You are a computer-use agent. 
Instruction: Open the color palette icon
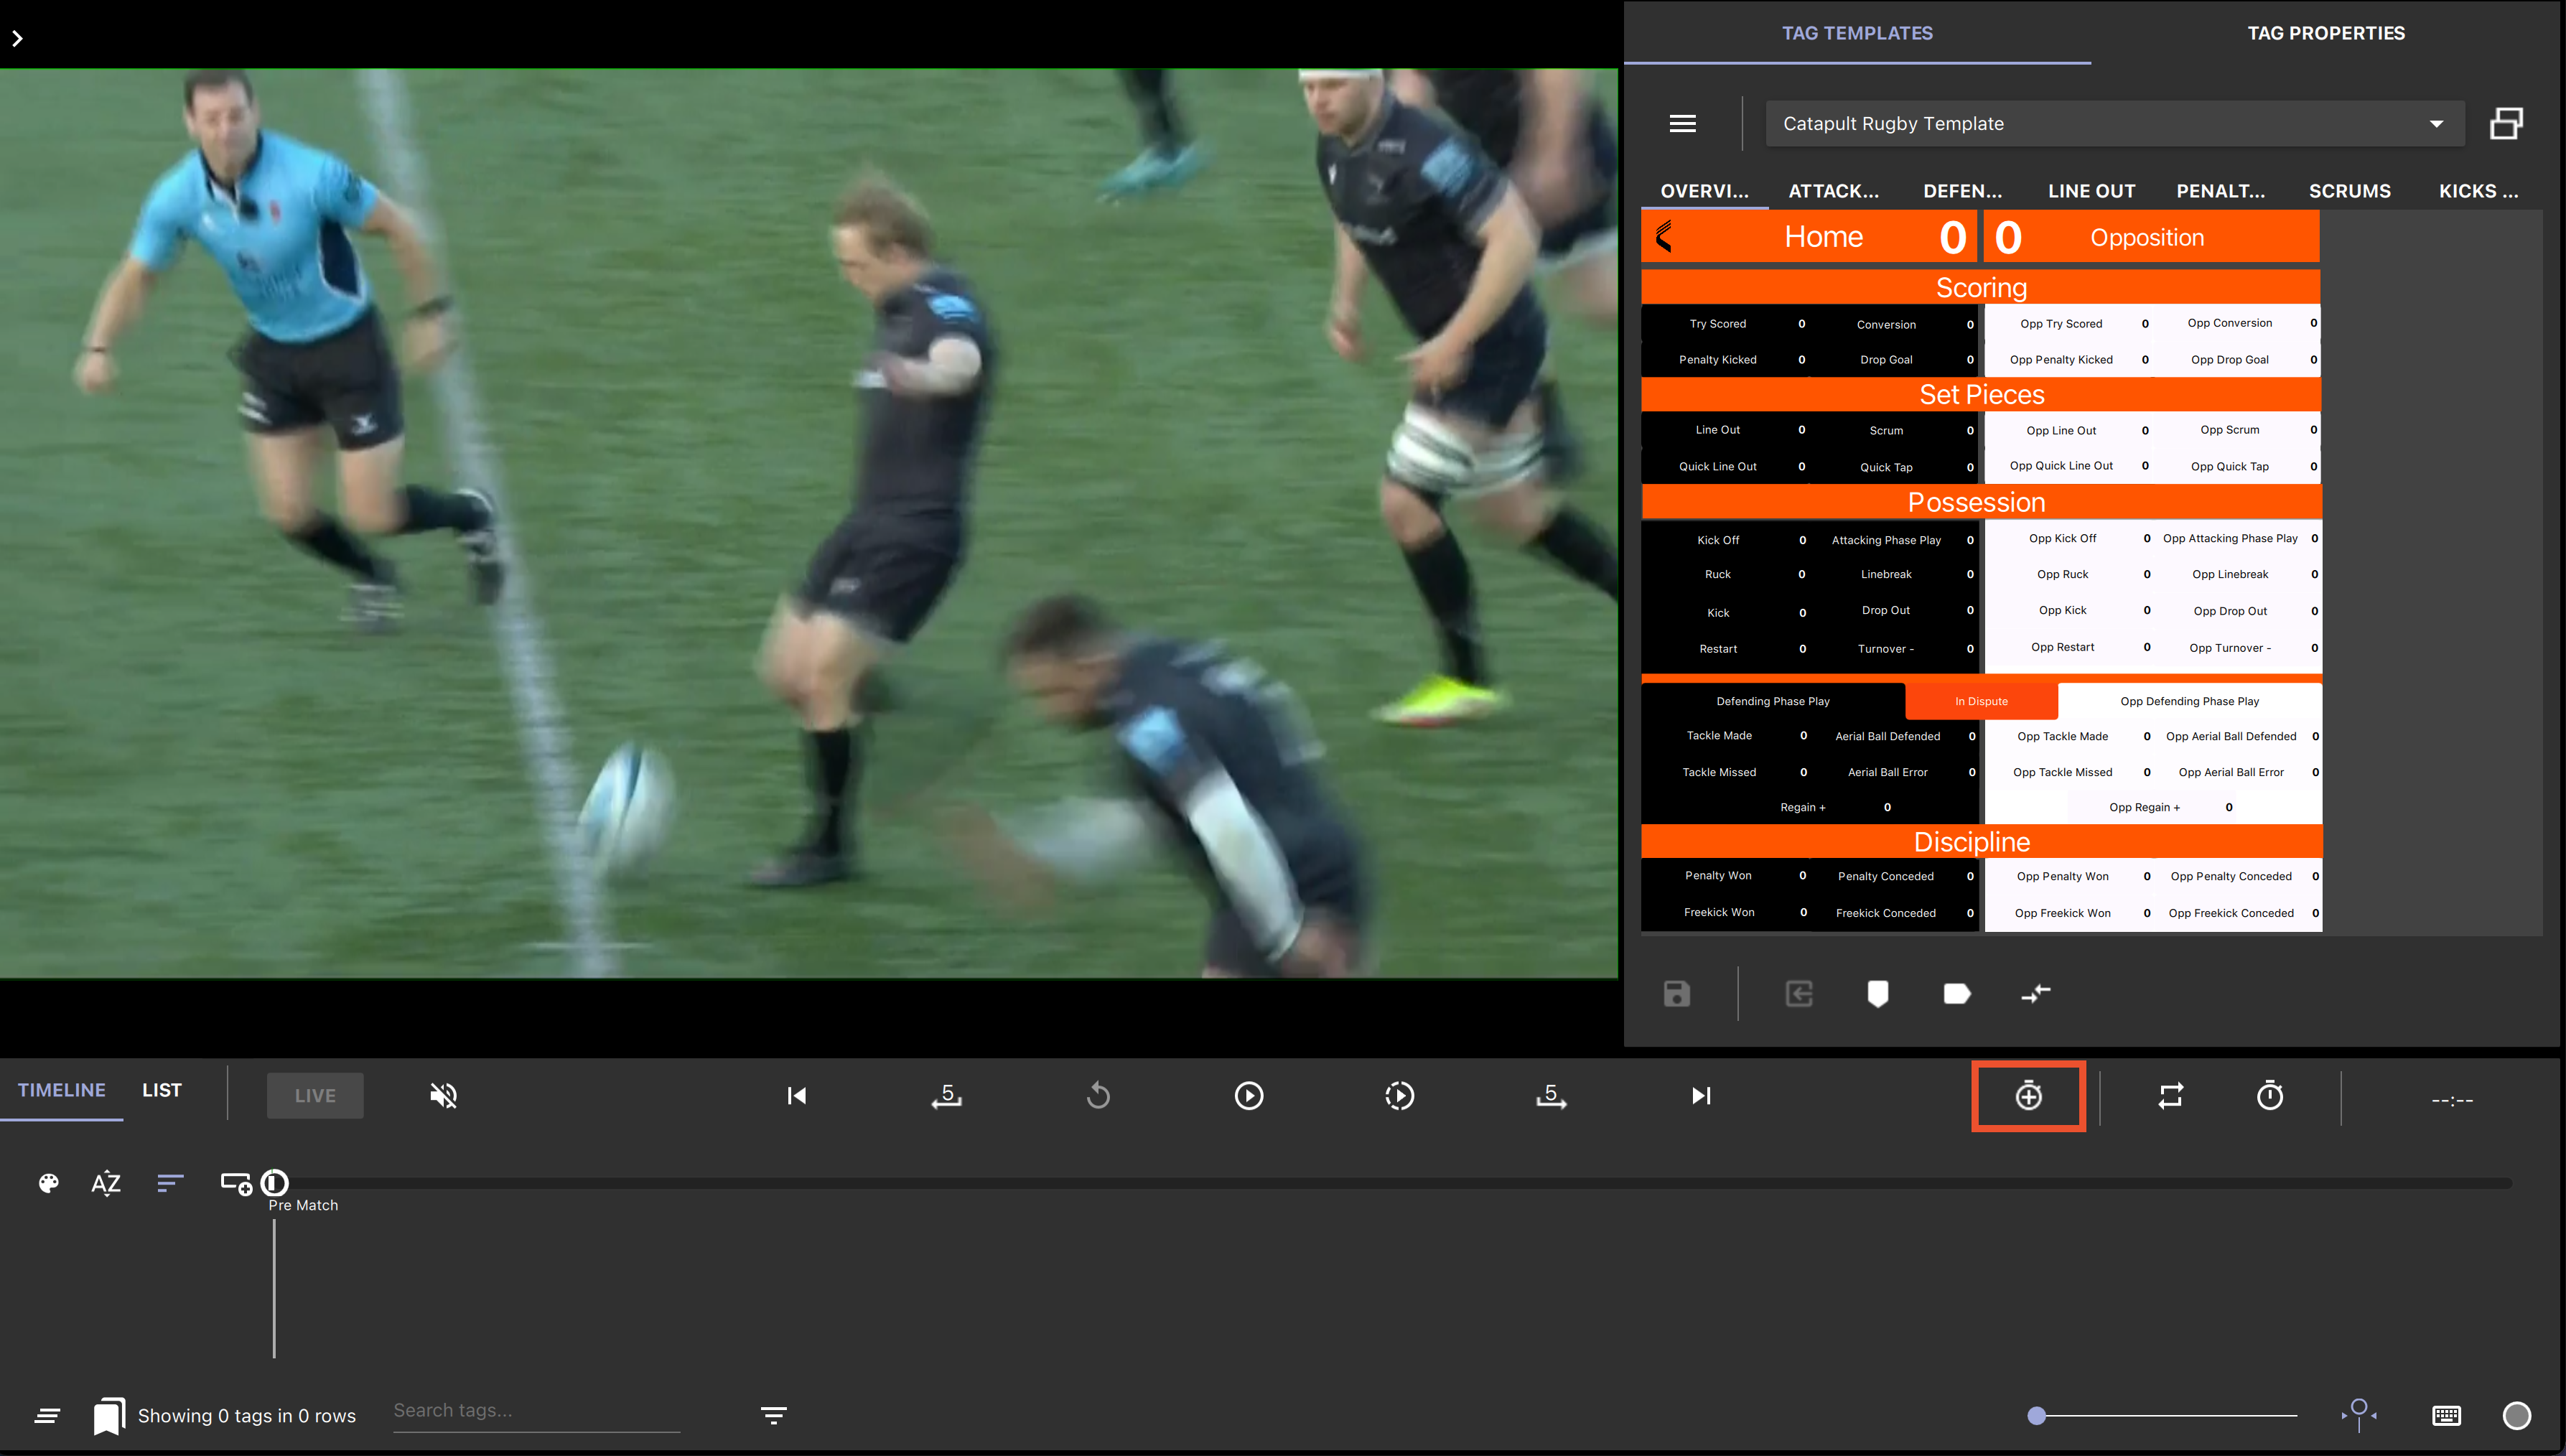pos(48,1184)
